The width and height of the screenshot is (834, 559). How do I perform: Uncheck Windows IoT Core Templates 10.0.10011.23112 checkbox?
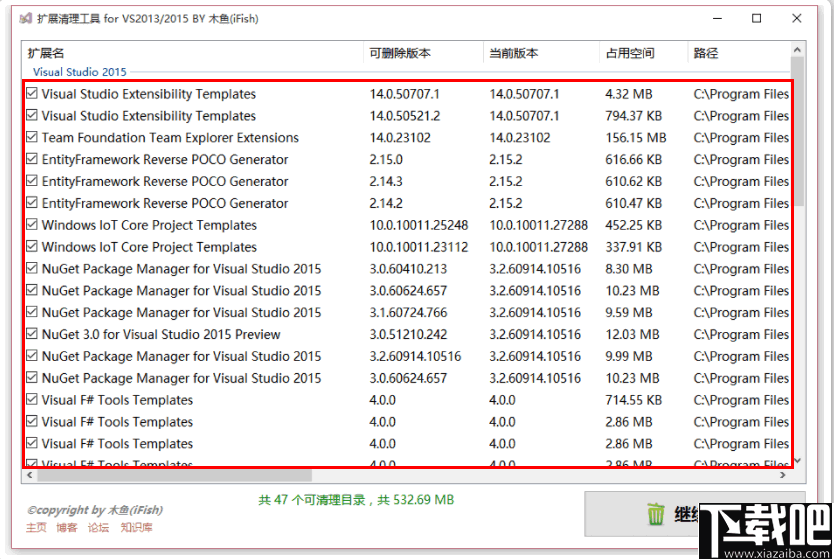[x=32, y=246]
